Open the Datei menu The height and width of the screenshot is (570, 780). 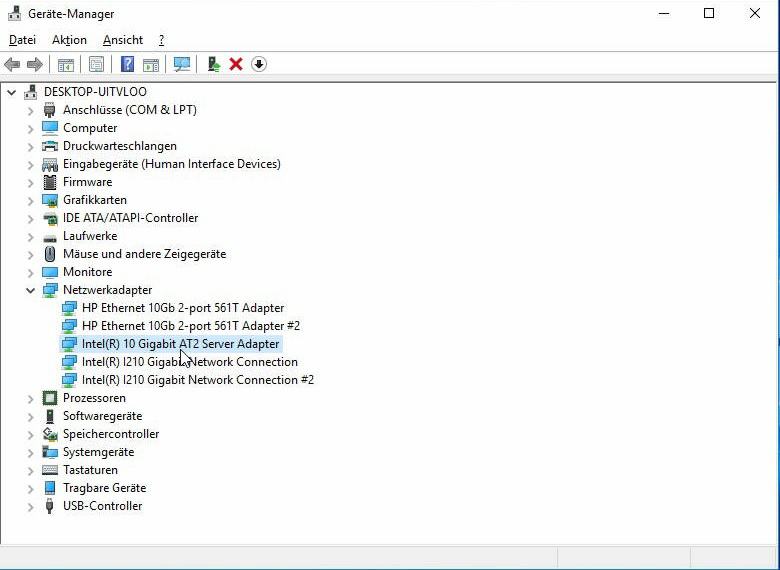(22, 40)
